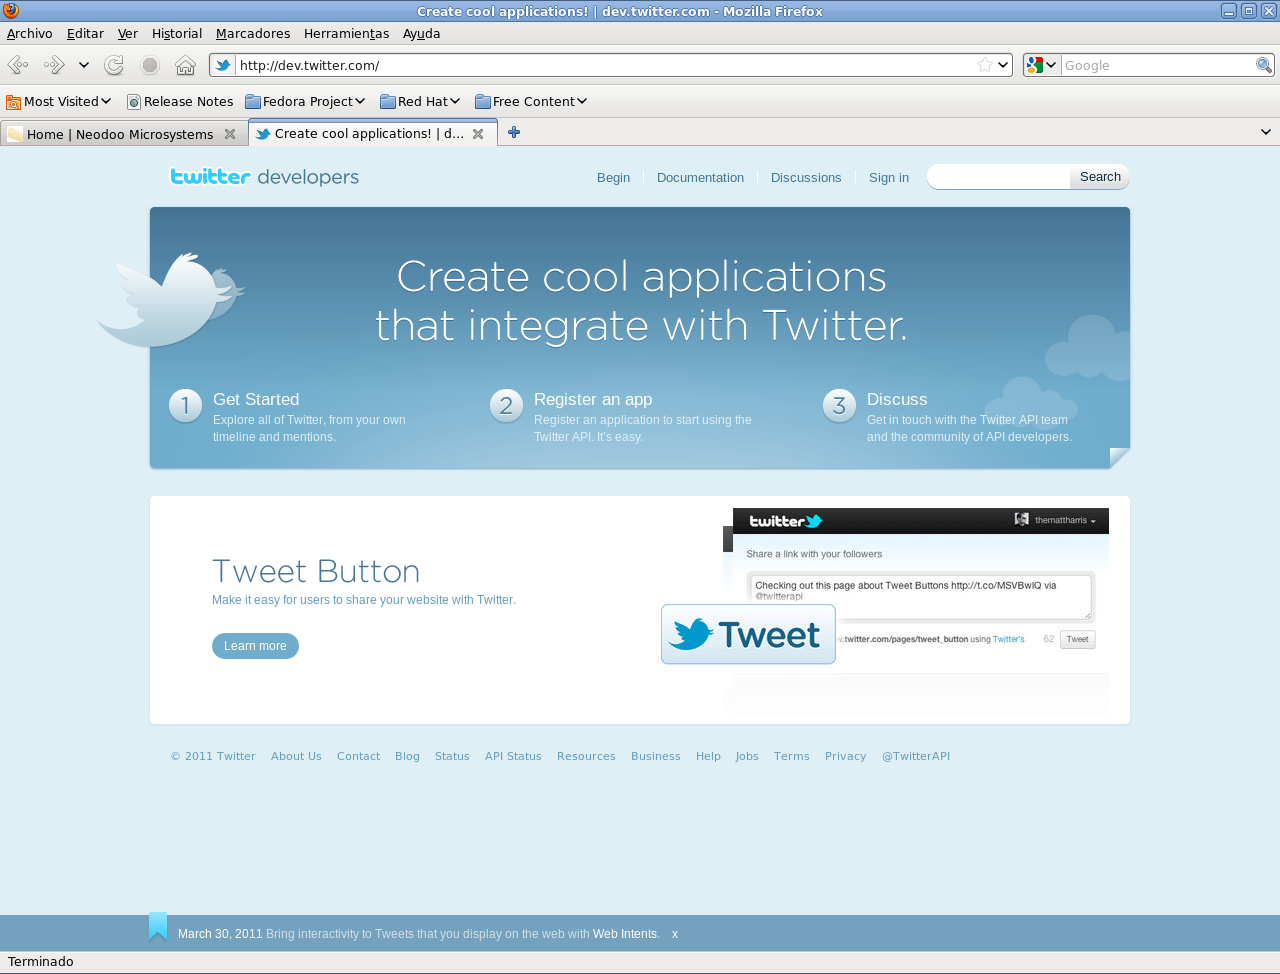Open the Terms footer link
Screen dimensions: 1280x974
coord(791,756)
